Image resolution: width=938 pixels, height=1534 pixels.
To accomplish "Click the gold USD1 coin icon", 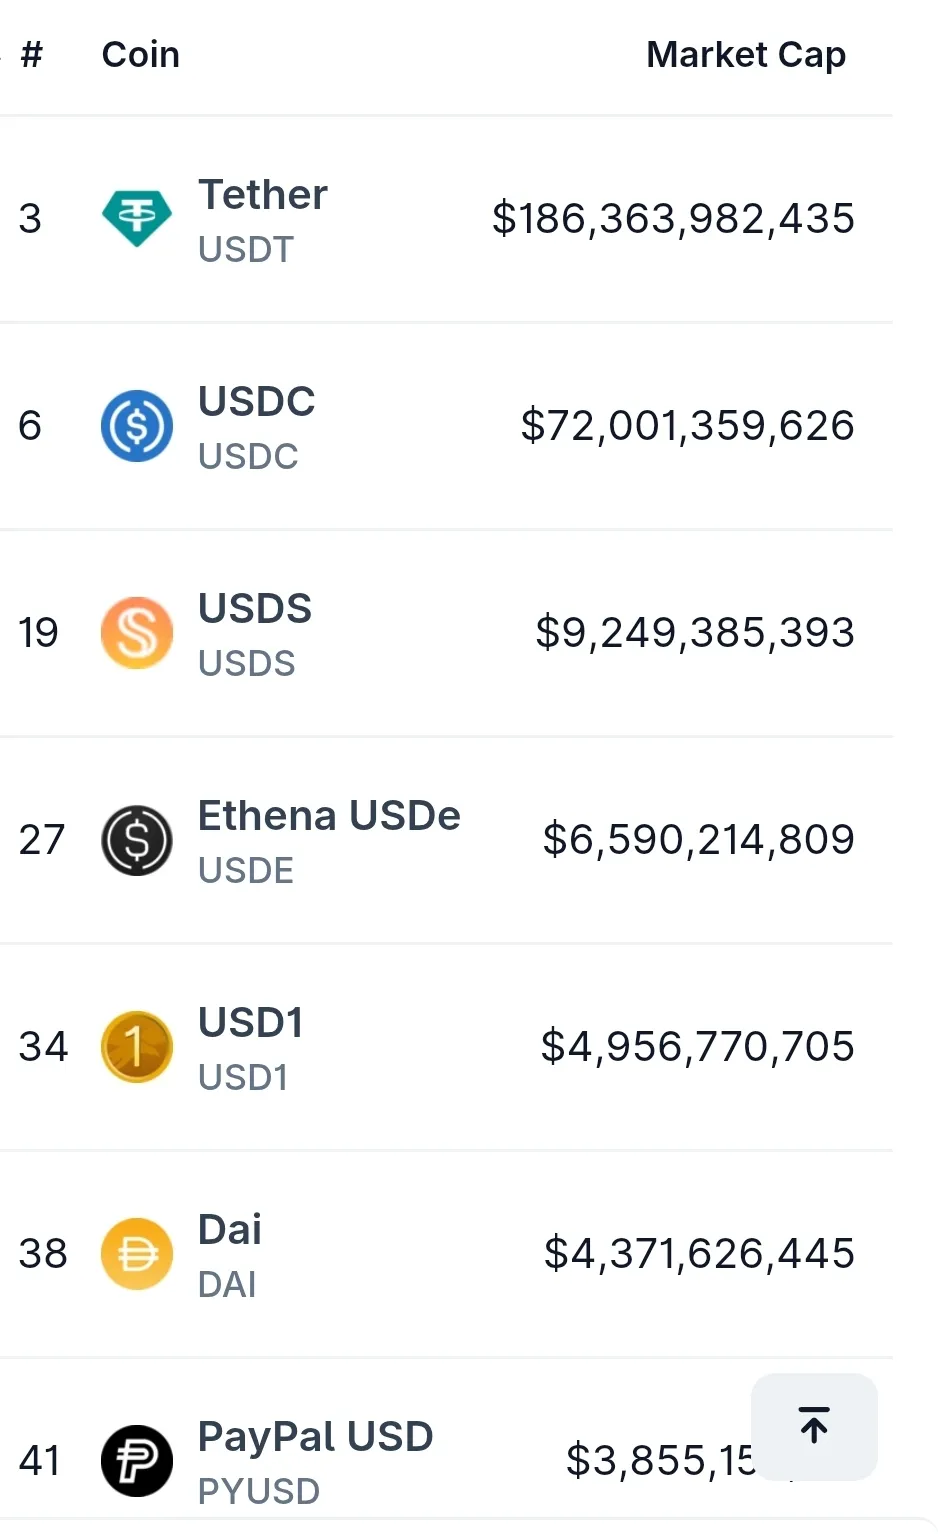I will pos(137,1047).
